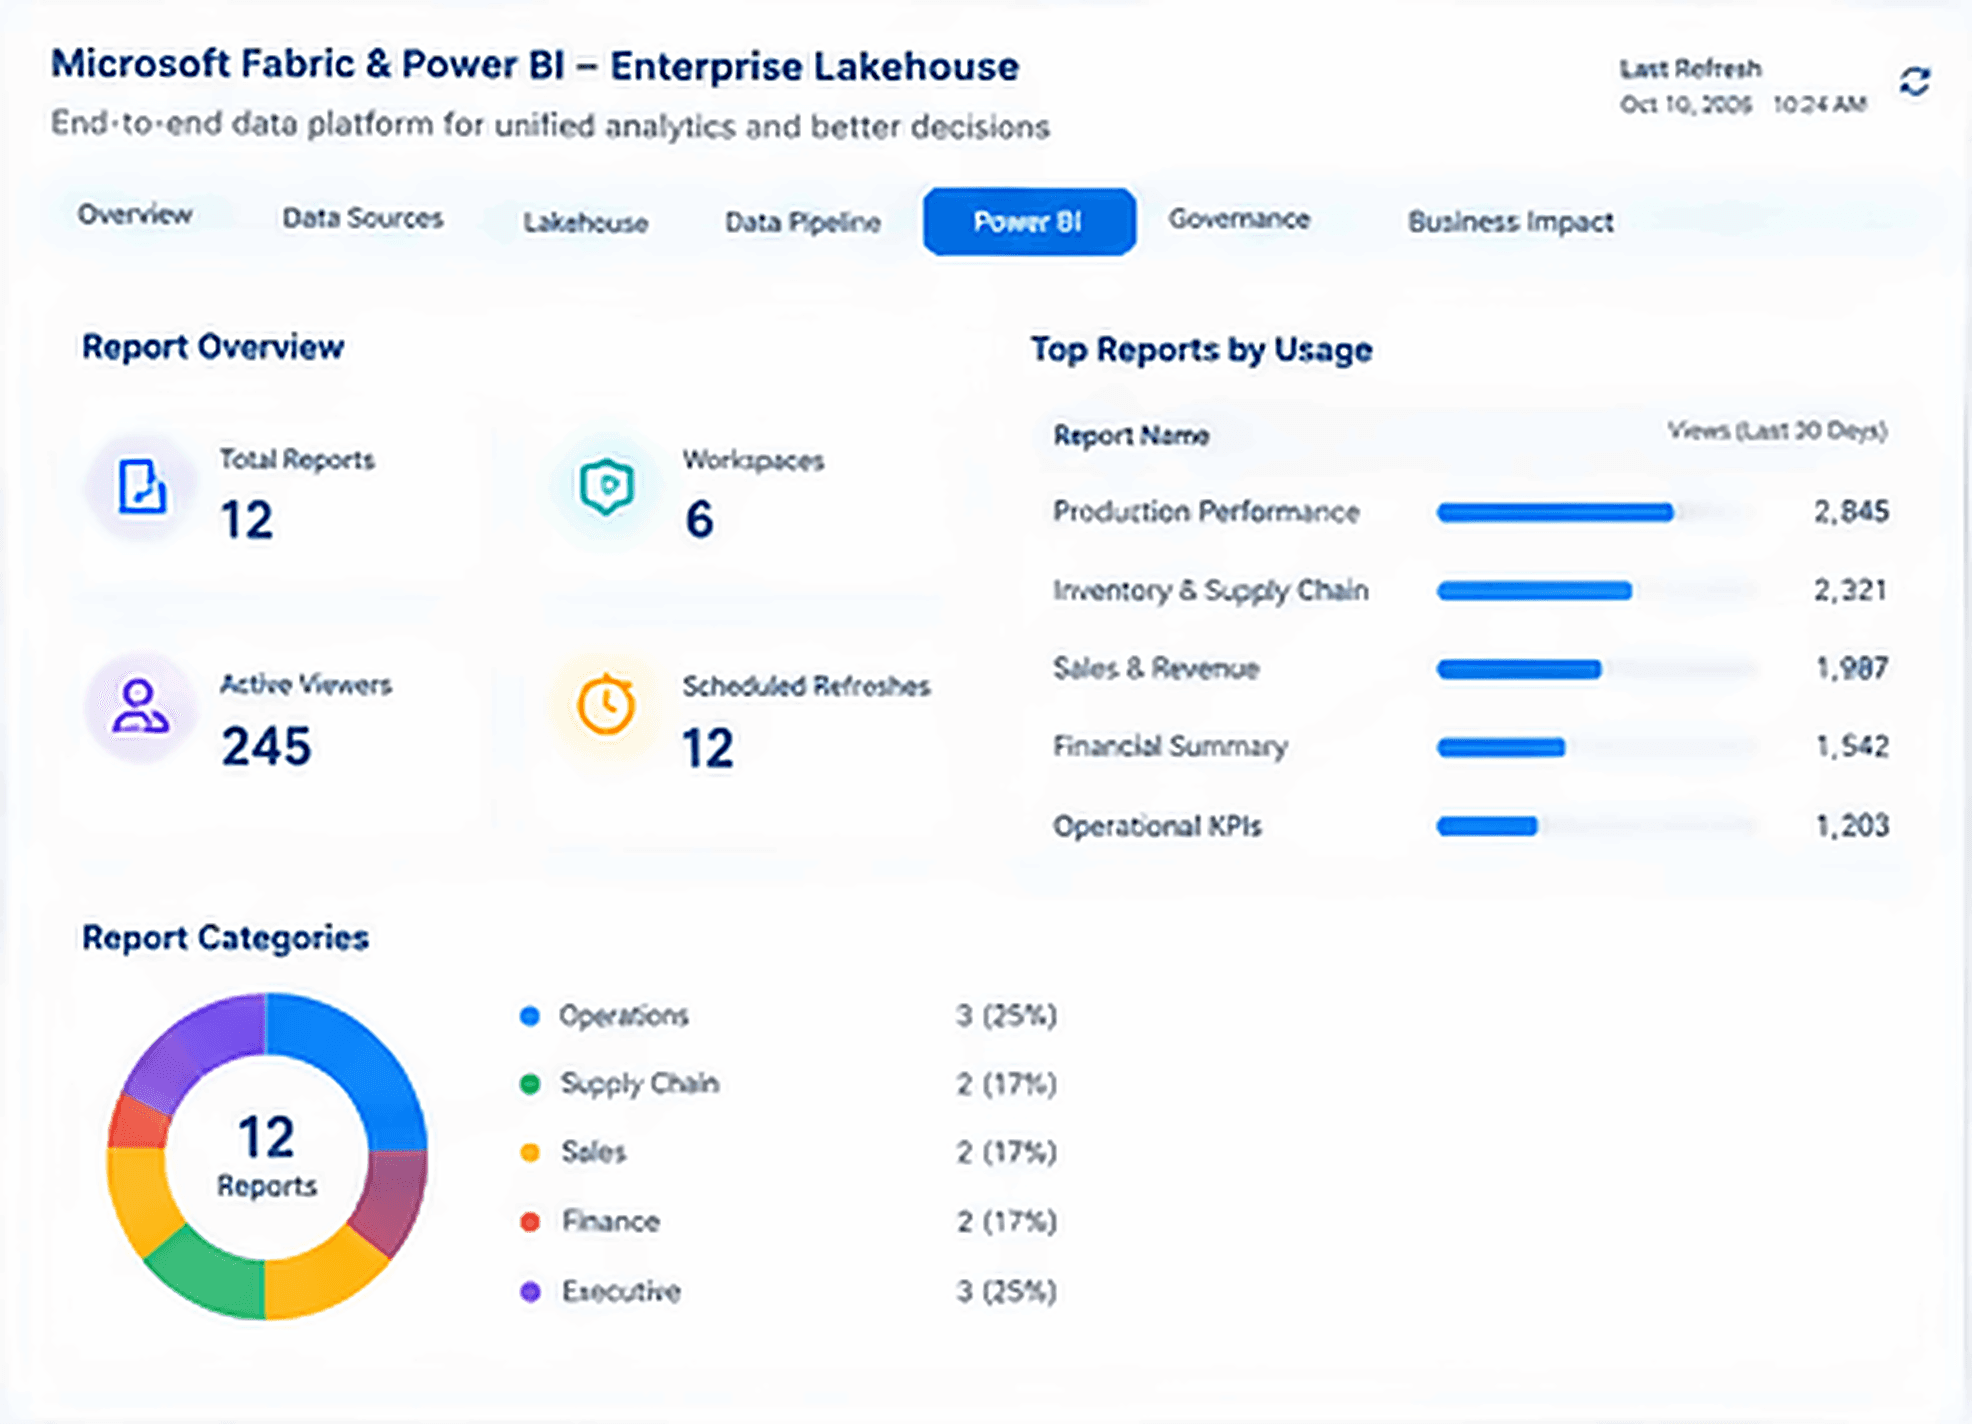The height and width of the screenshot is (1424, 1972).
Task: Open the Production Performance report name
Action: [x=1206, y=512]
